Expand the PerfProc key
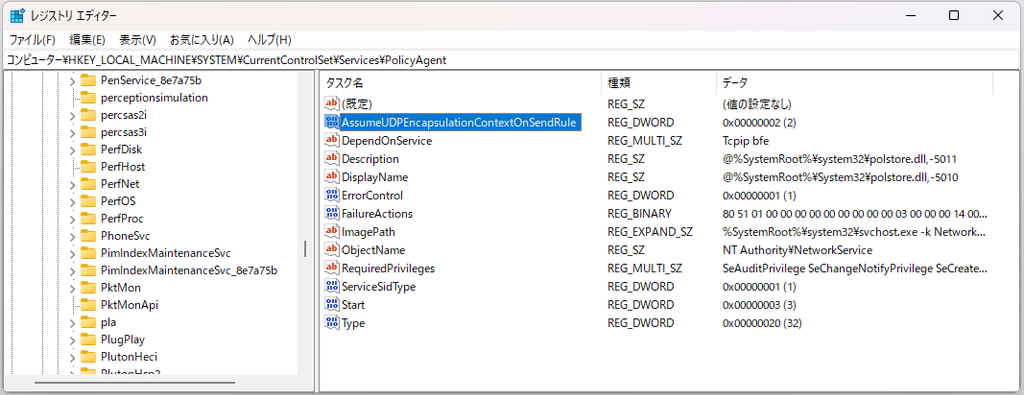 pos(72,219)
